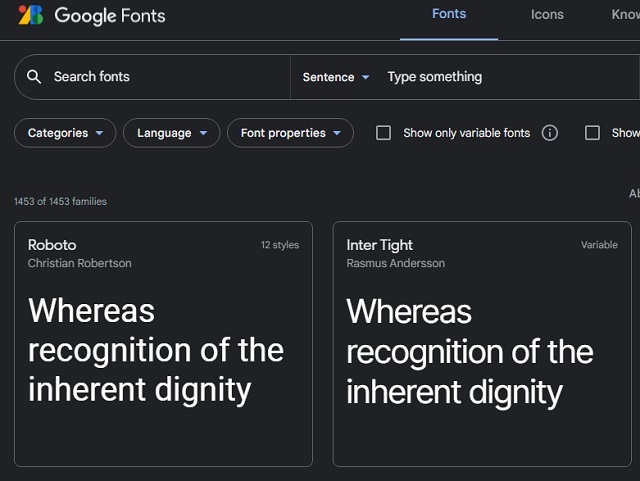Image resolution: width=640 pixels, height=481 pixels.
Task: Tick the partially visible second Show checkbox
Action: point(592,133)
